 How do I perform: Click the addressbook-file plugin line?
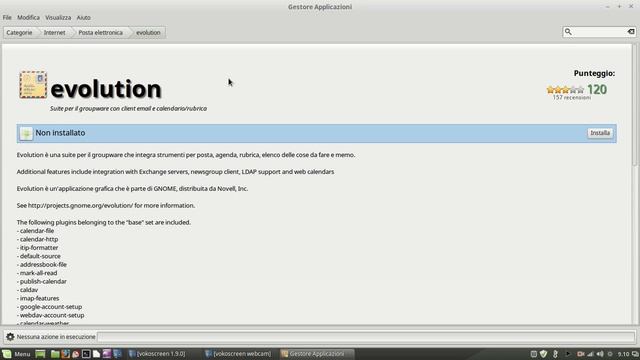(42, 264)
